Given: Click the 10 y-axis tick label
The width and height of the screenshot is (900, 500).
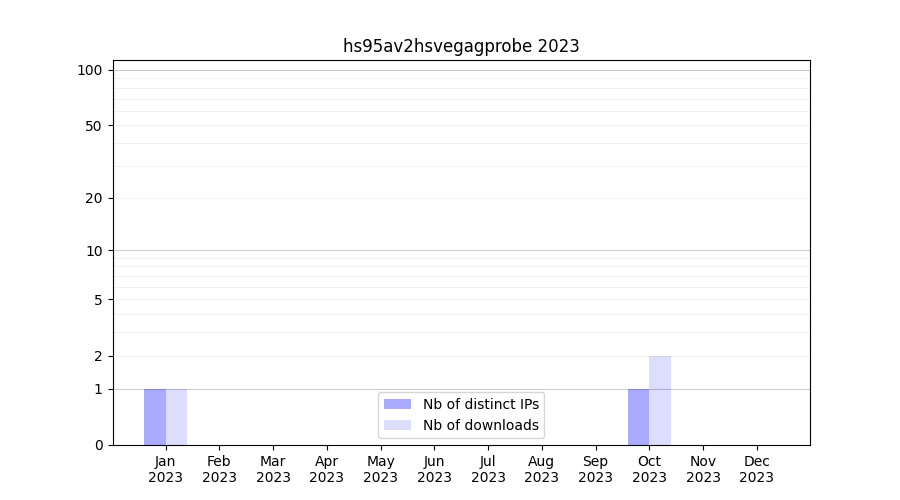Looking at the screenshot, I should tap(94, 251).
